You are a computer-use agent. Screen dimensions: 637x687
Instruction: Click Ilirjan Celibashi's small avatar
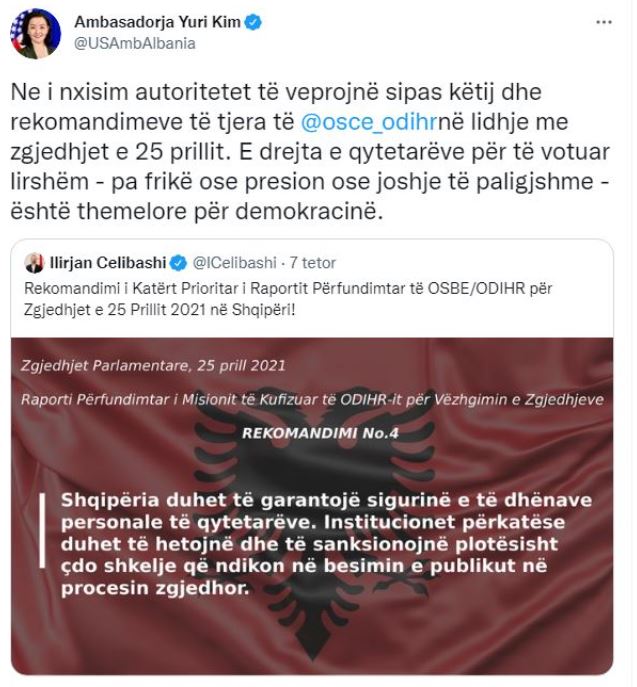pos(34,263)
